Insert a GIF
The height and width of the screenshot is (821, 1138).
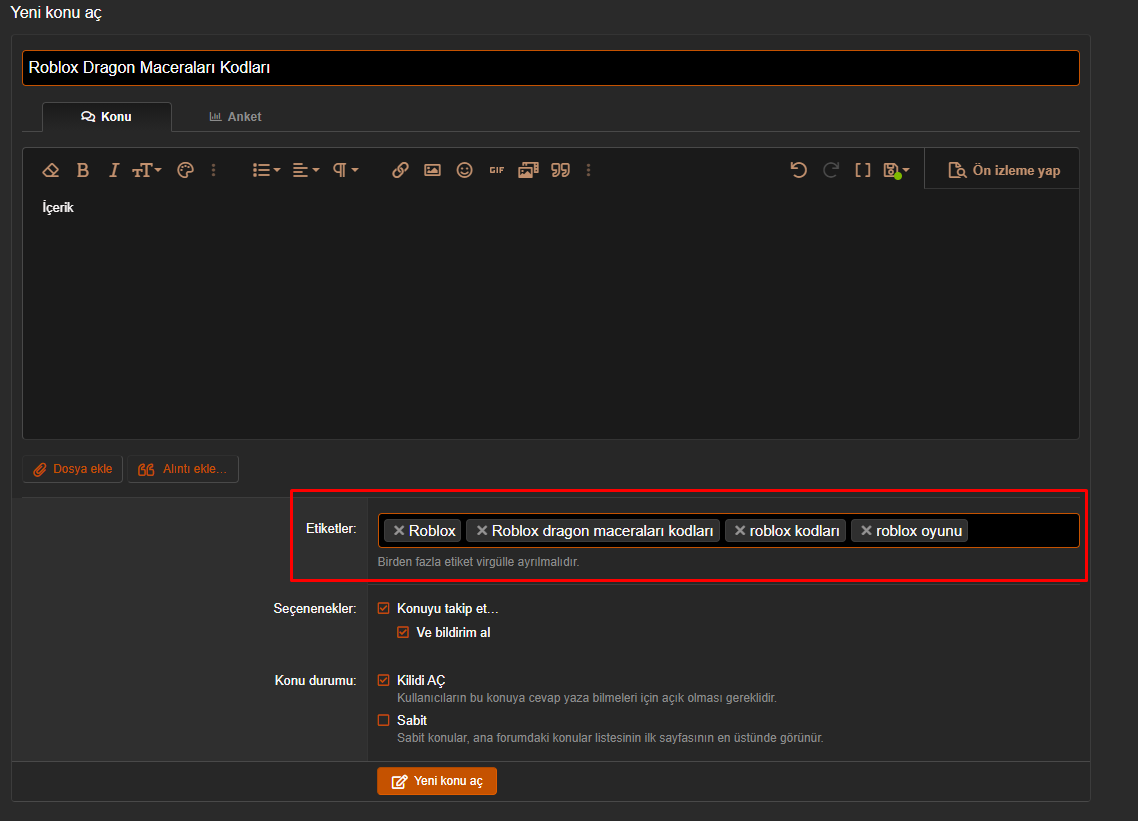496,170
